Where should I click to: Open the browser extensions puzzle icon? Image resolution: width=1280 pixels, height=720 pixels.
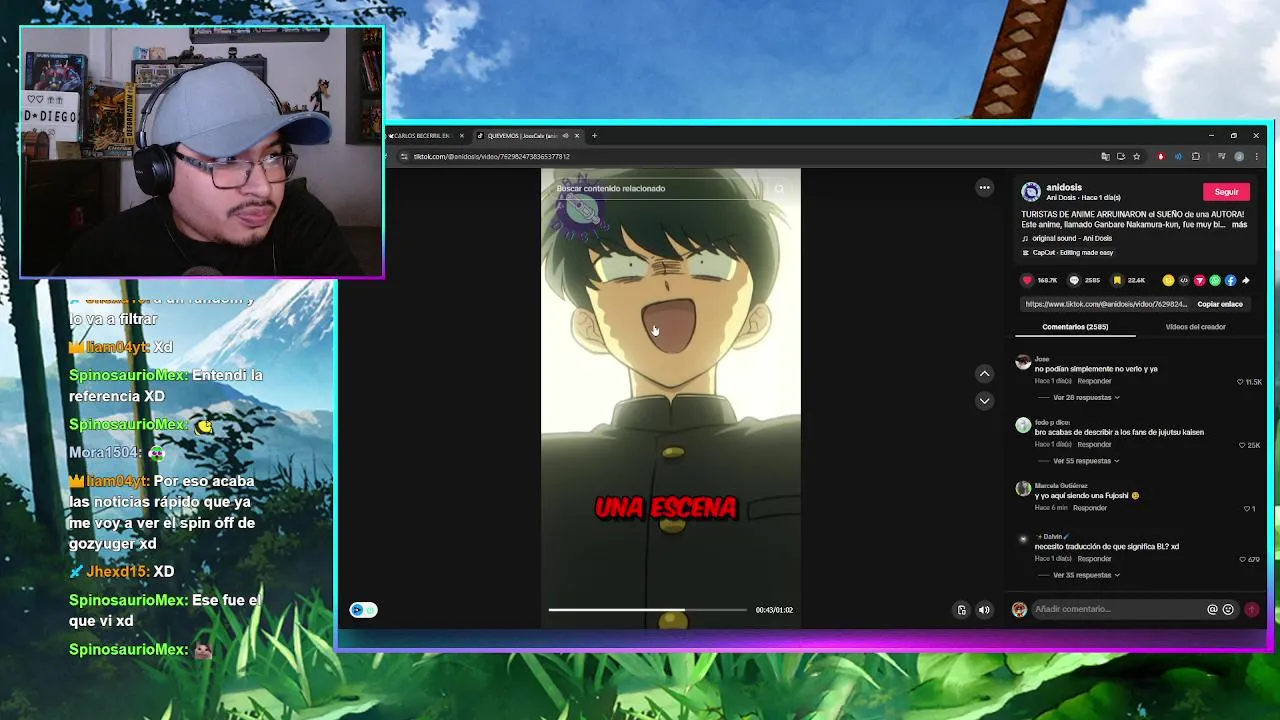click(x=1195, y=156)
